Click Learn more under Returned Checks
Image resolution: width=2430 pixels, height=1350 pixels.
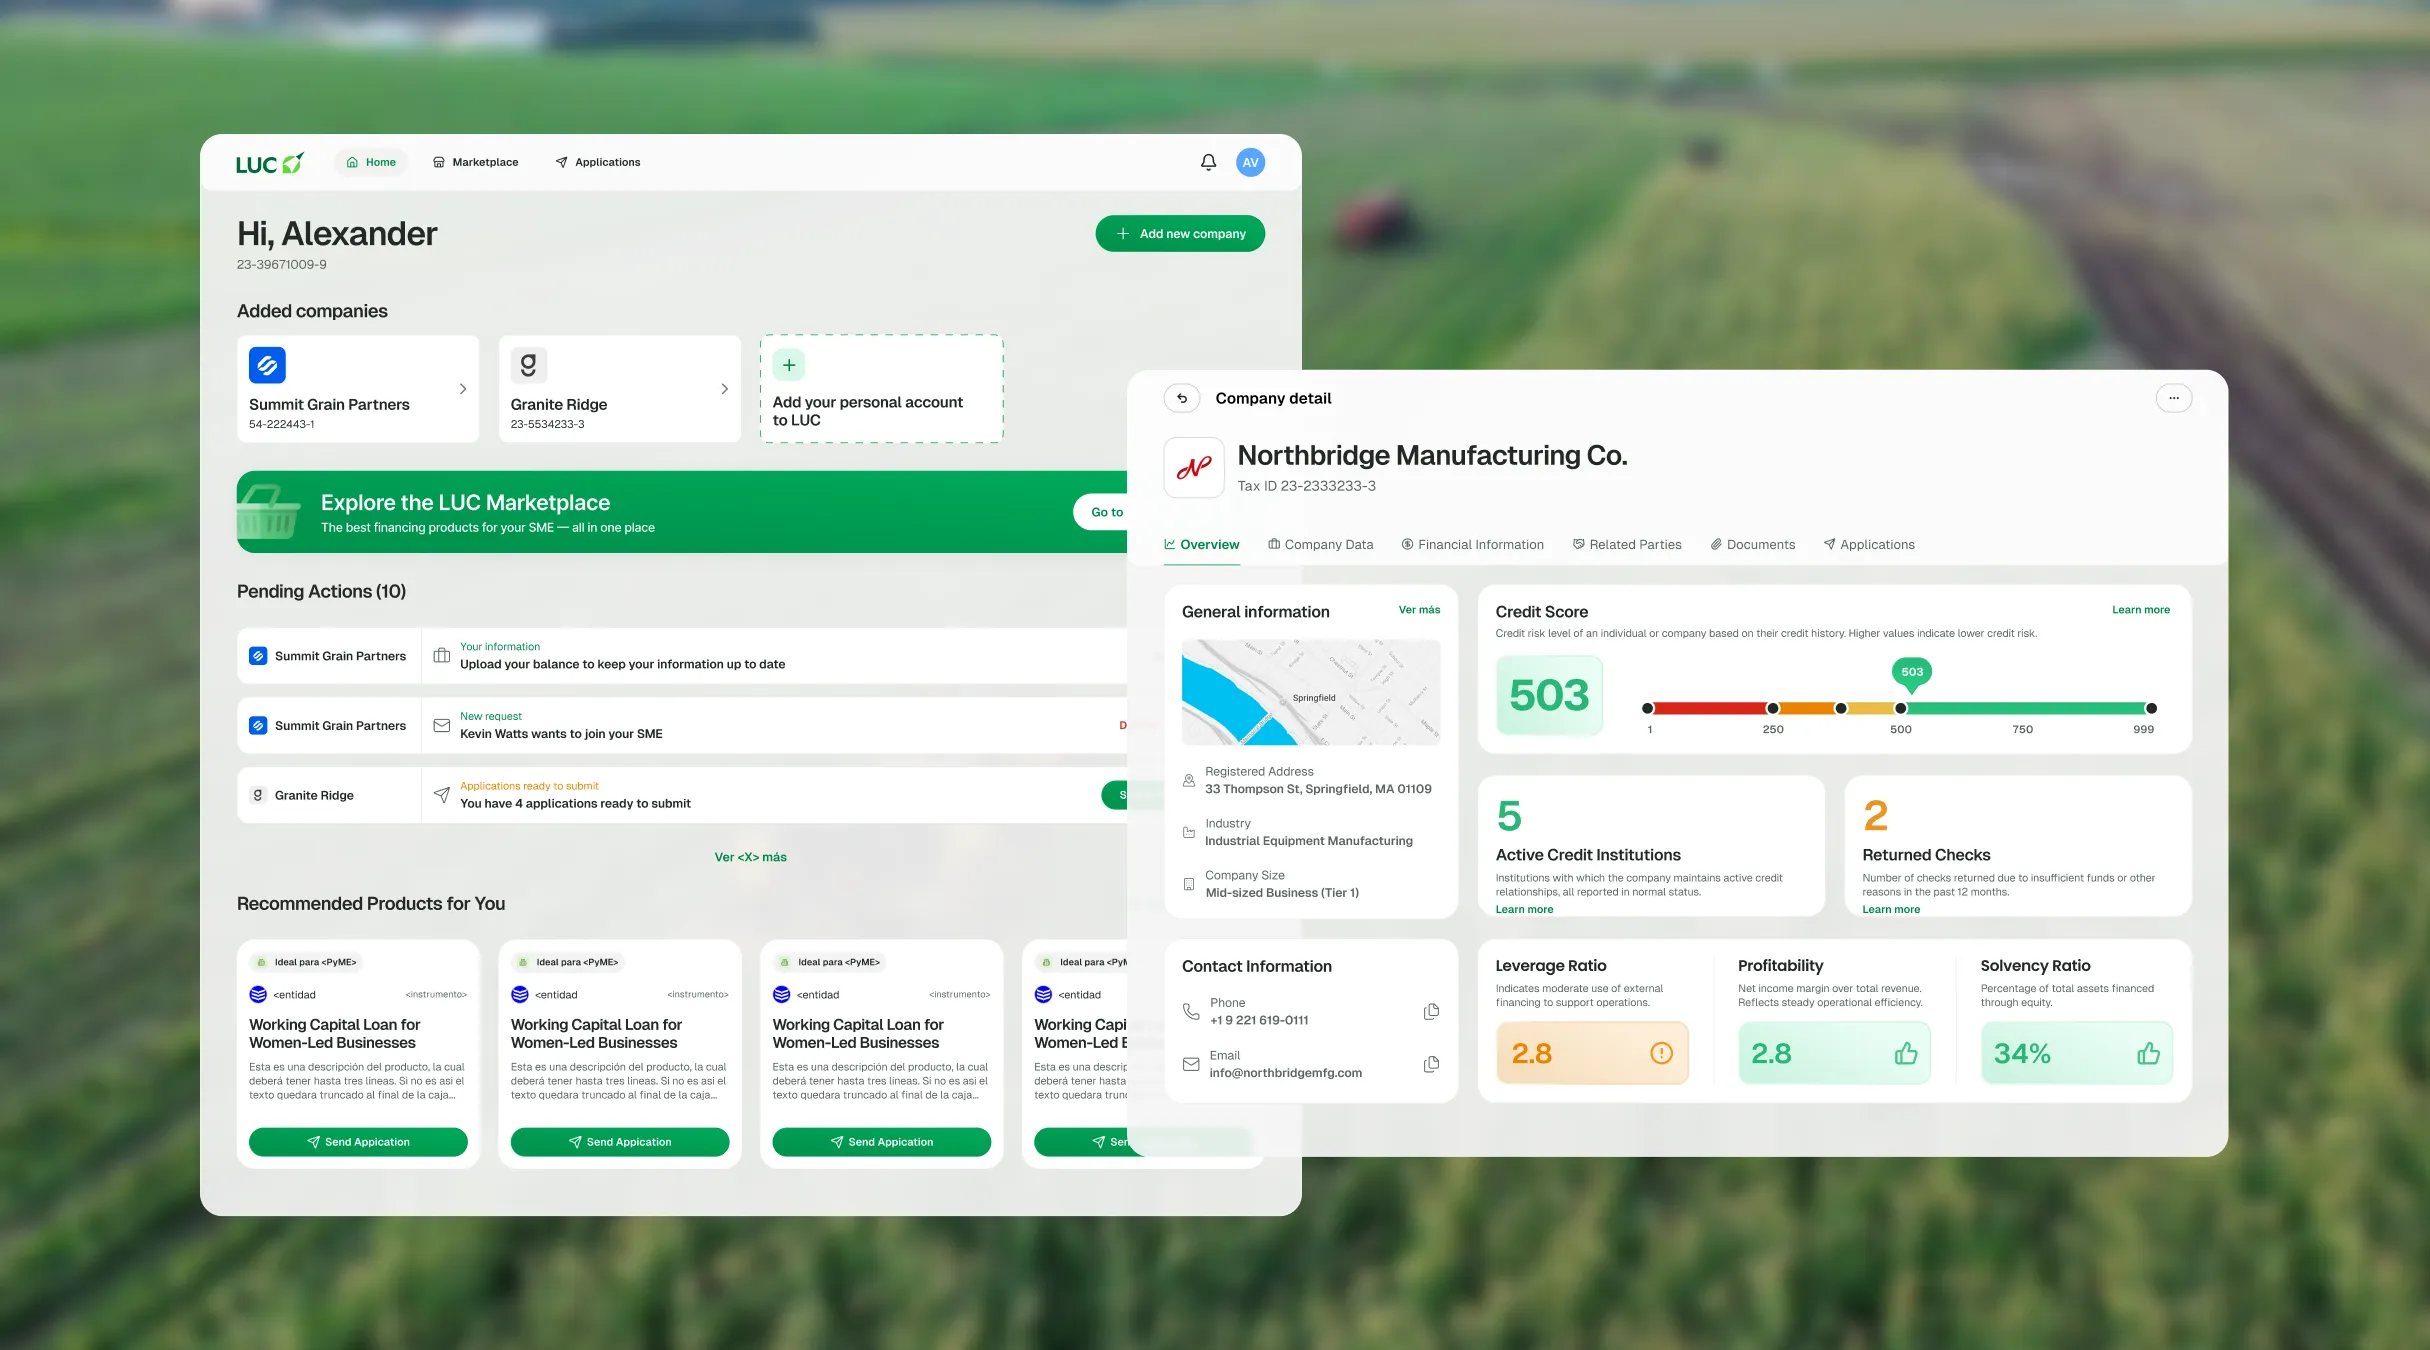(x=1891, y=909)
